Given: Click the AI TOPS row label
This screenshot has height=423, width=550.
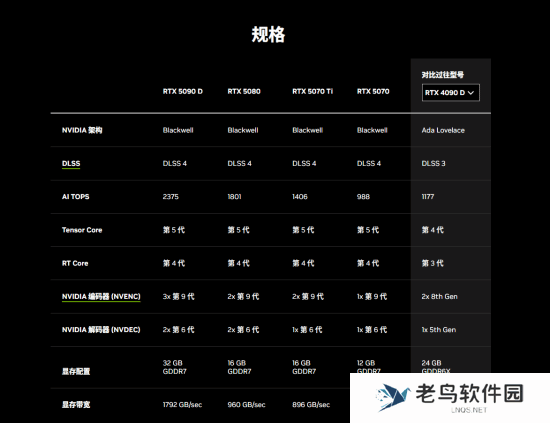Looking at the screenshot, I should pyautogui.click(x=75, y=197).
